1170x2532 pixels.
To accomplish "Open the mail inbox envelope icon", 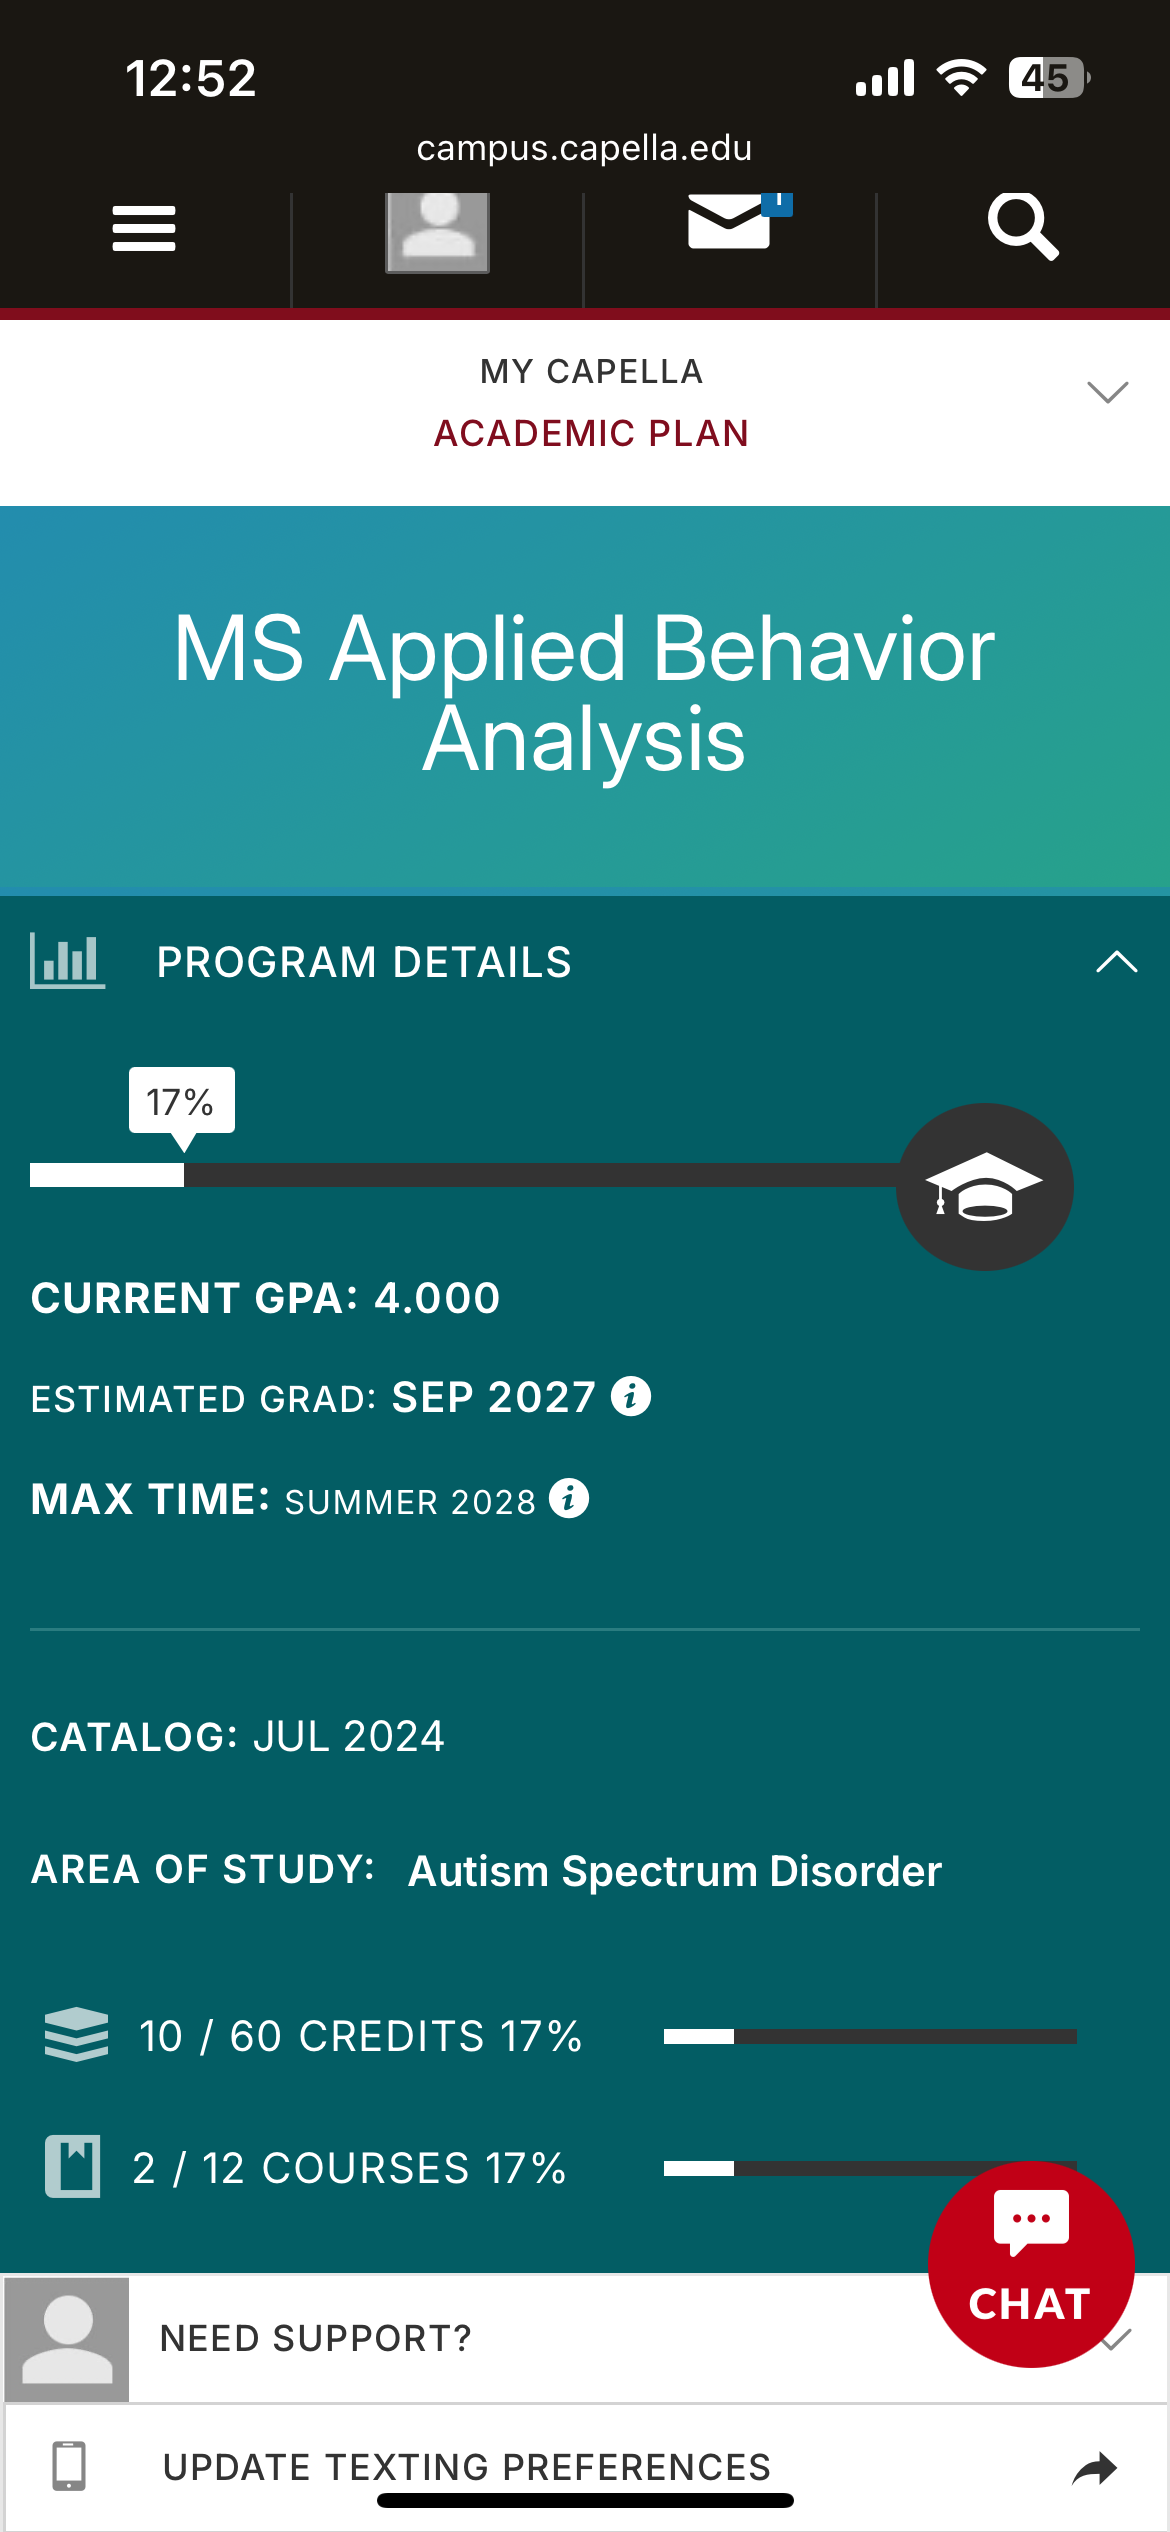I will click(x=732, y=221).
